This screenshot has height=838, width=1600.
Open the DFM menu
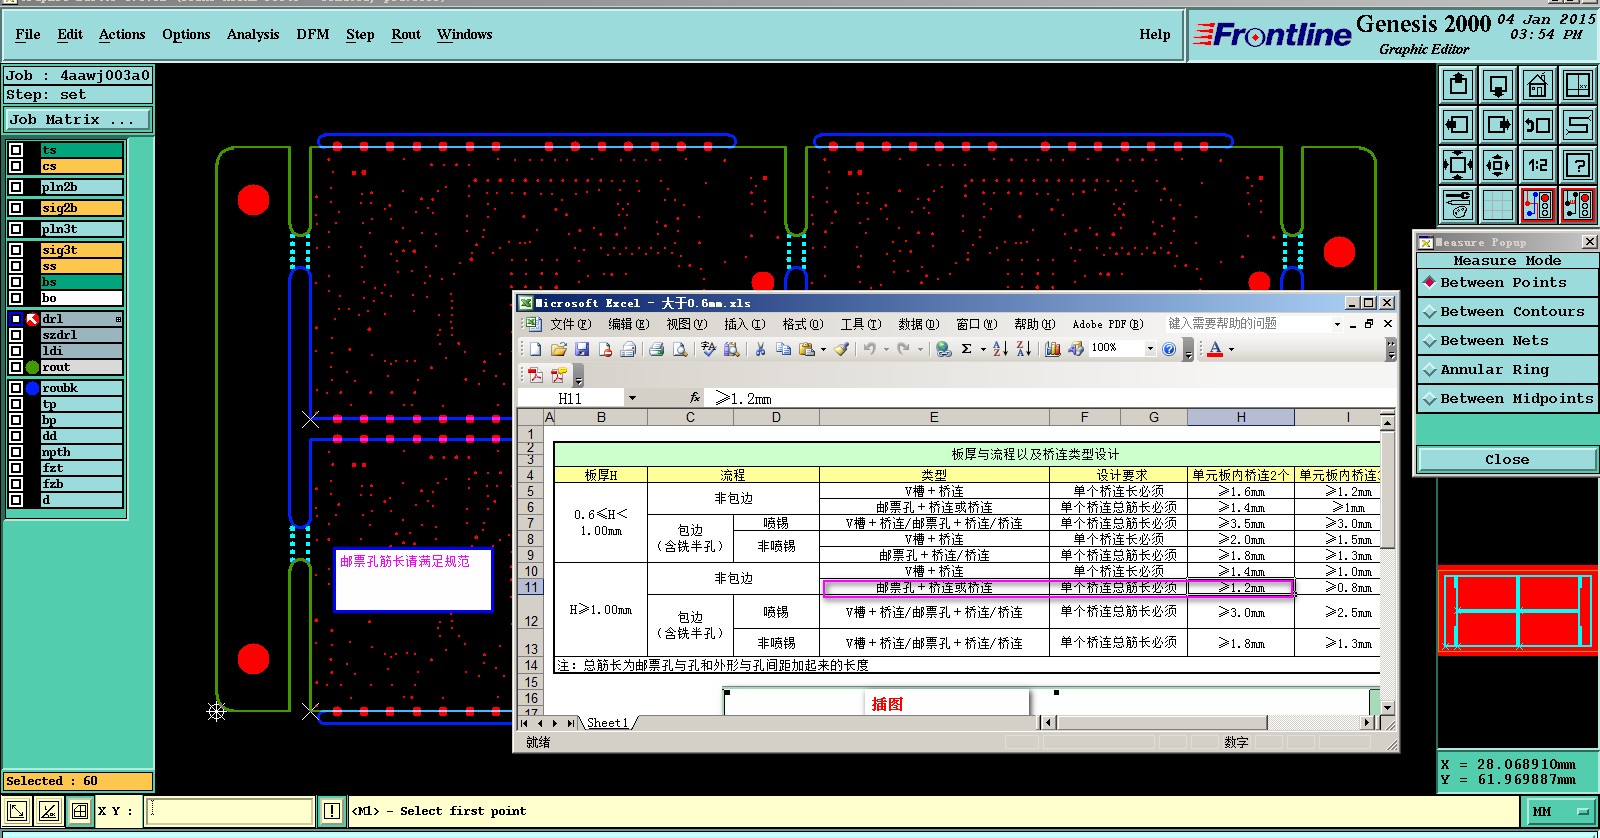point(312,34)
